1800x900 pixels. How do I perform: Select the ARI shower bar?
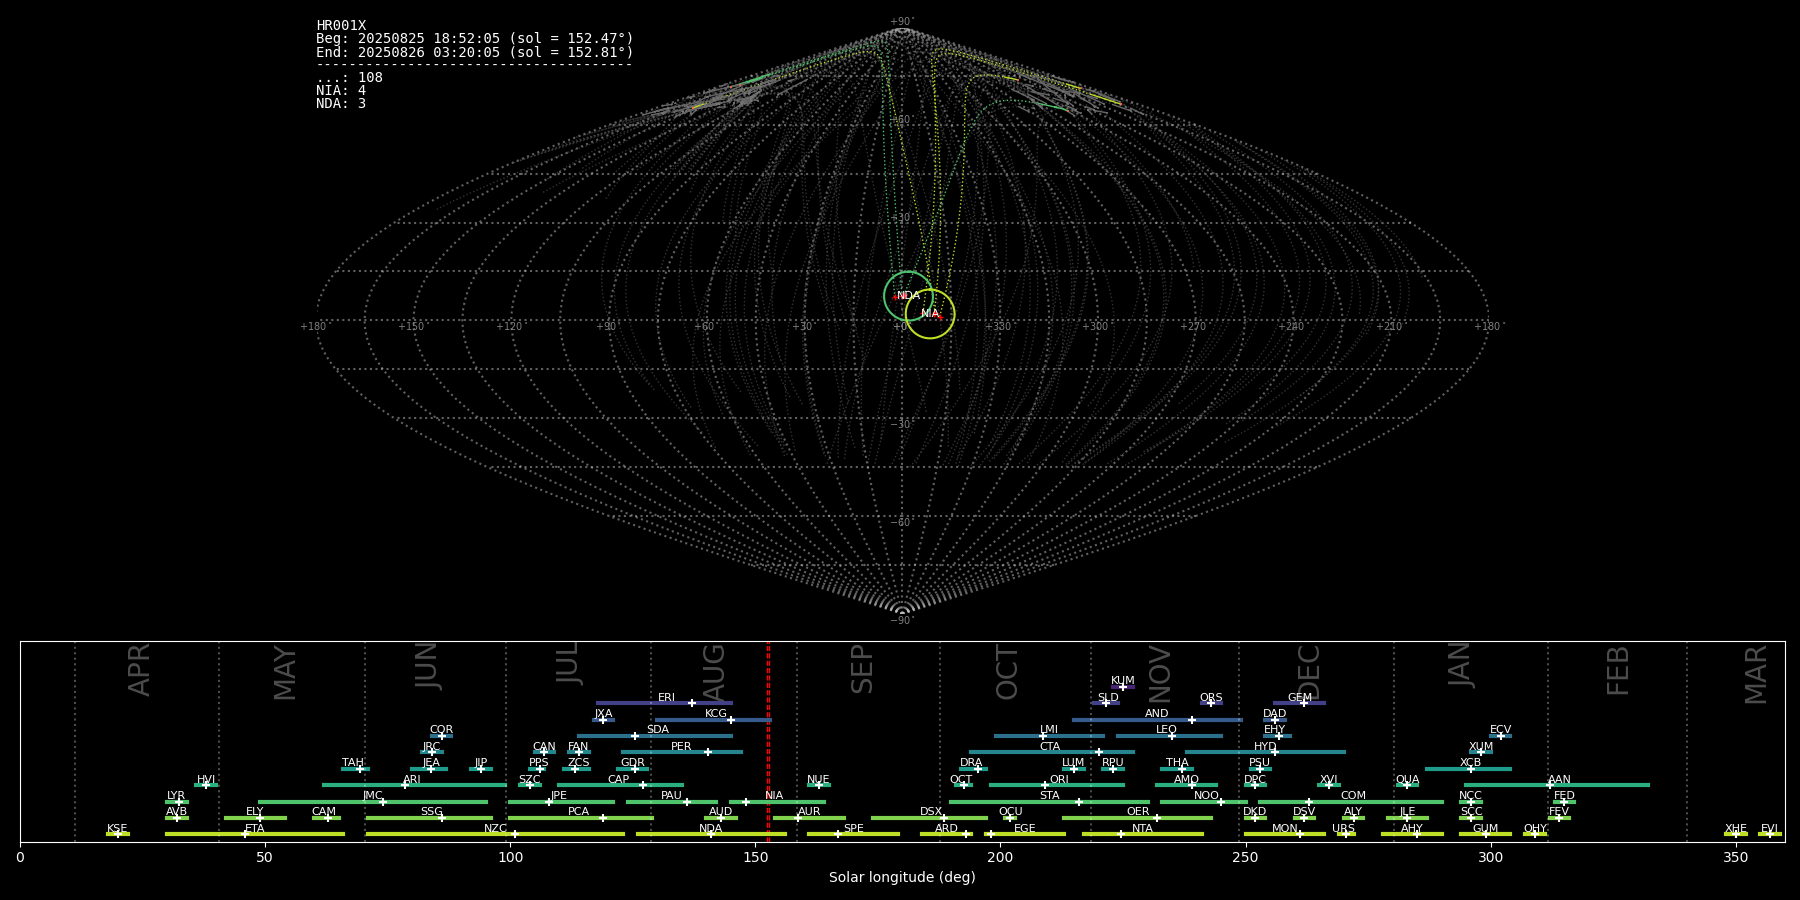tap(414, 785)
